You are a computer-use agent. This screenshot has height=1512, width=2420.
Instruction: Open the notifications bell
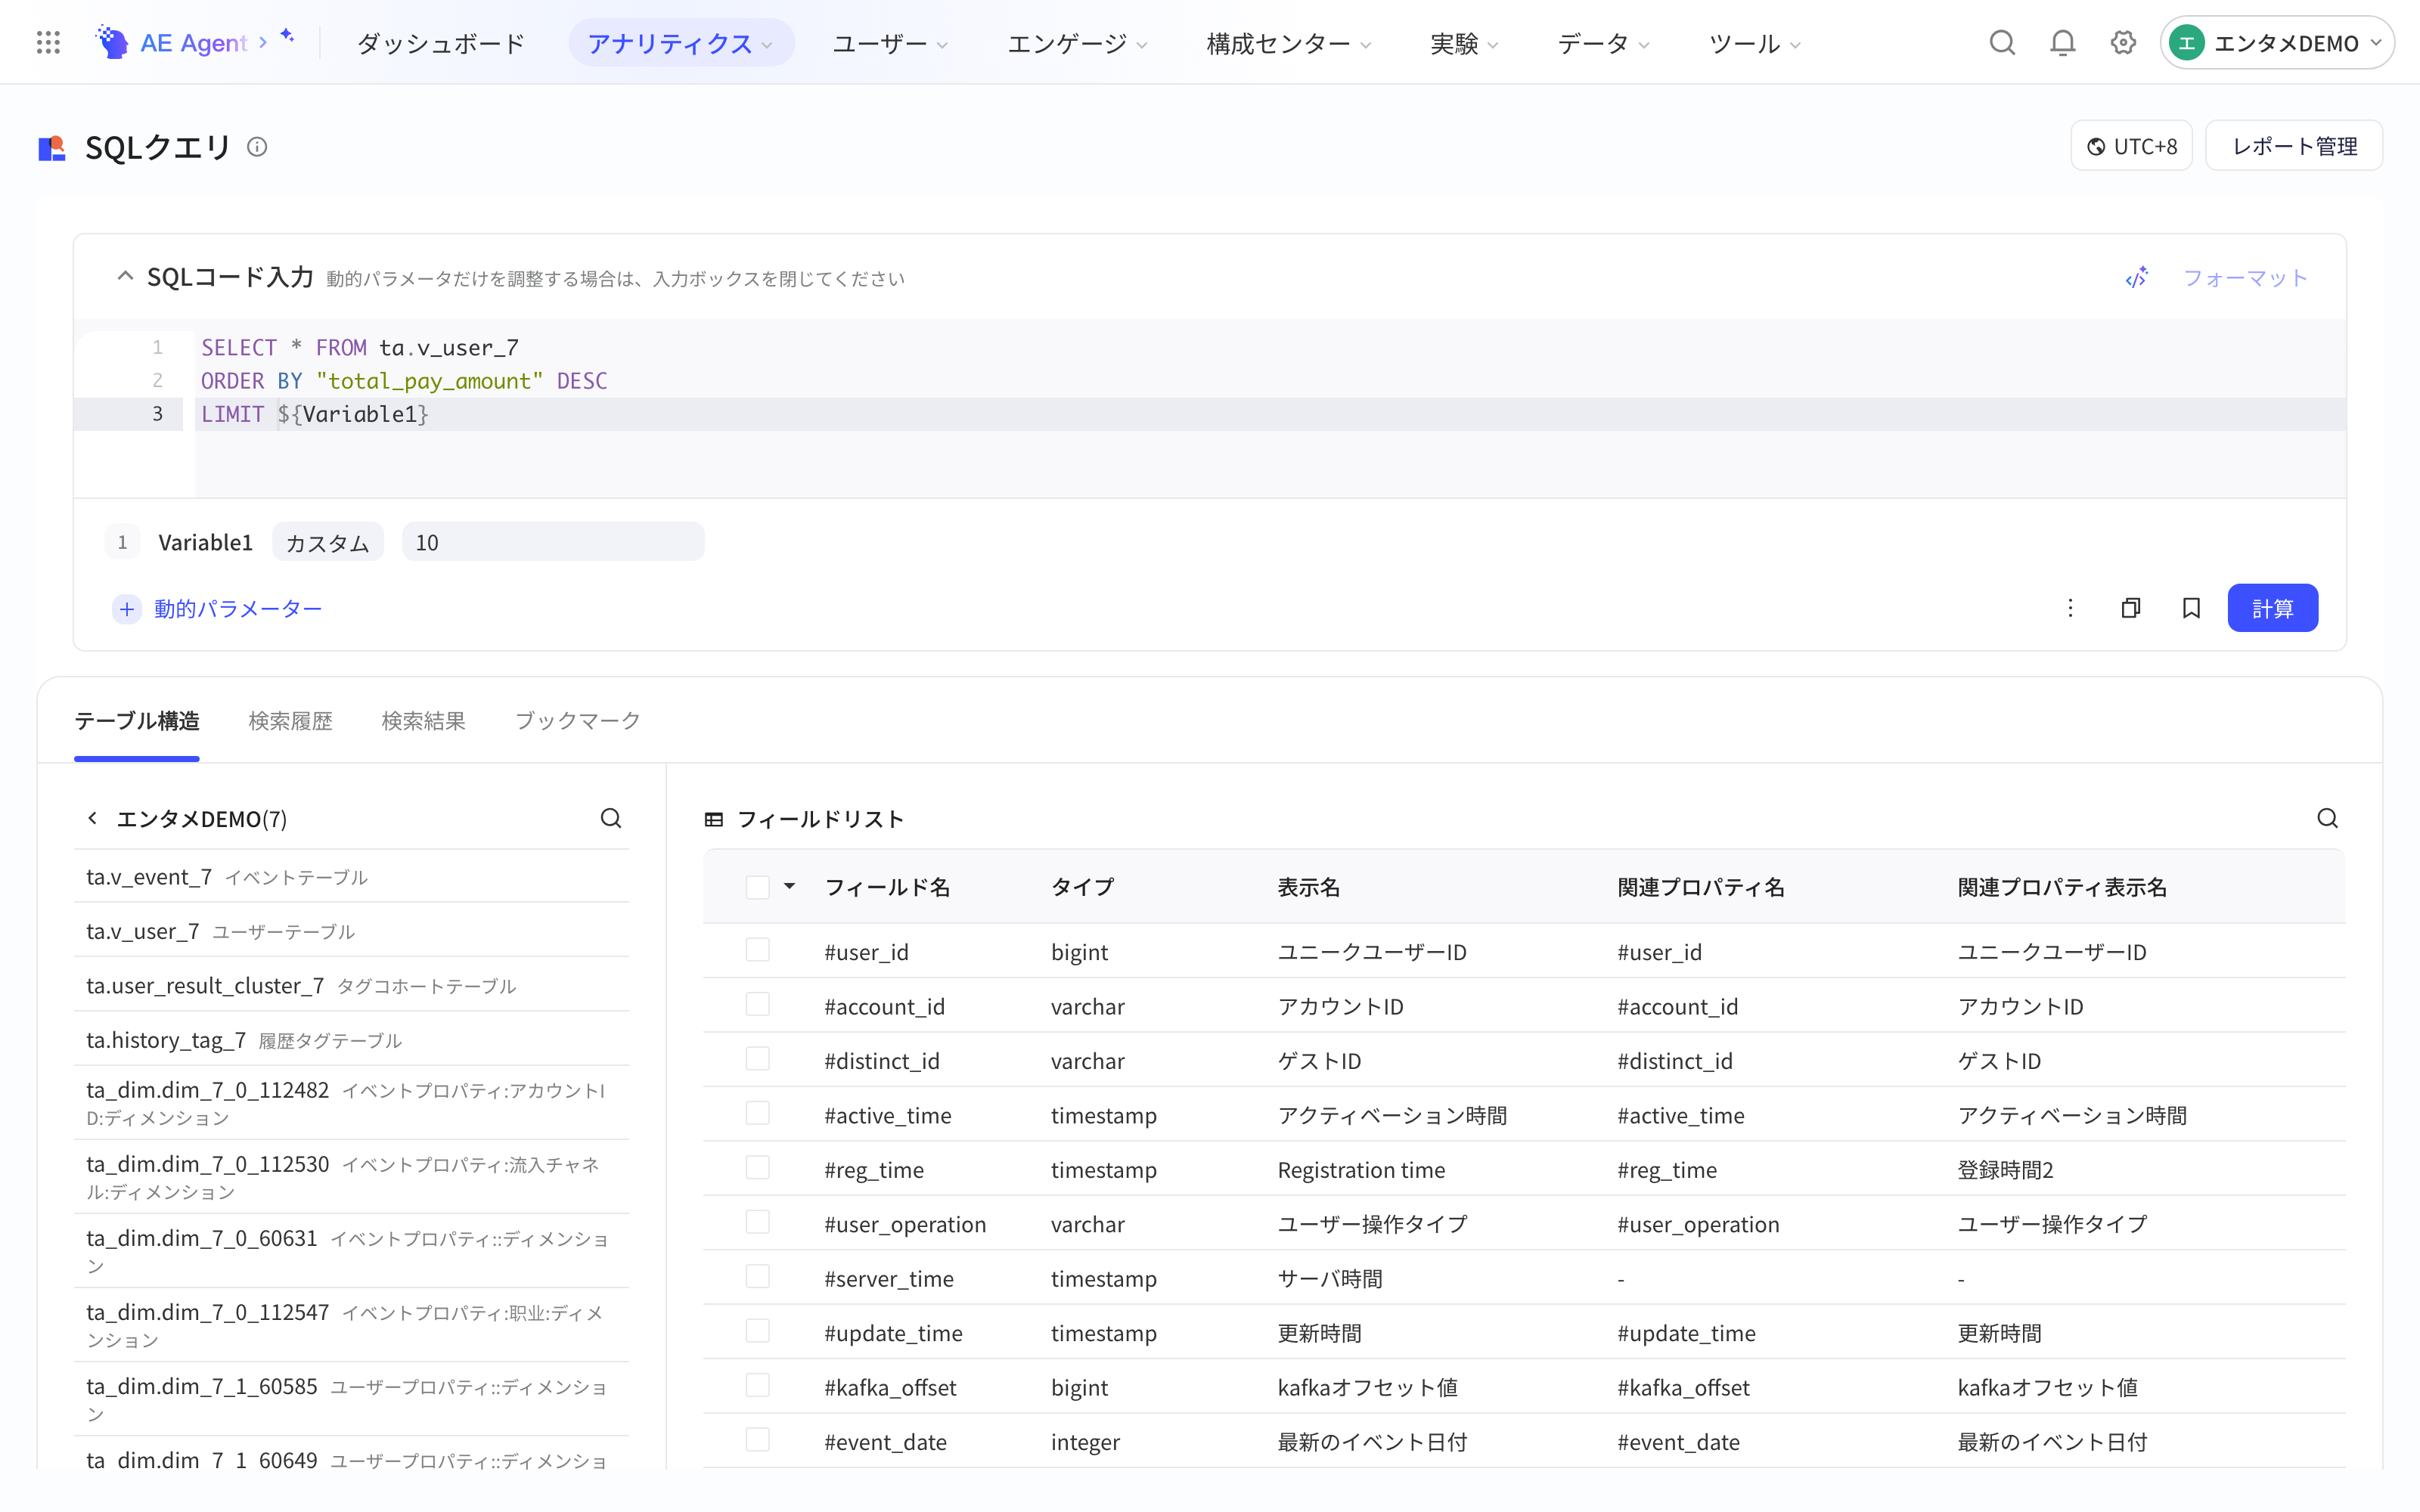(2062, 42)
